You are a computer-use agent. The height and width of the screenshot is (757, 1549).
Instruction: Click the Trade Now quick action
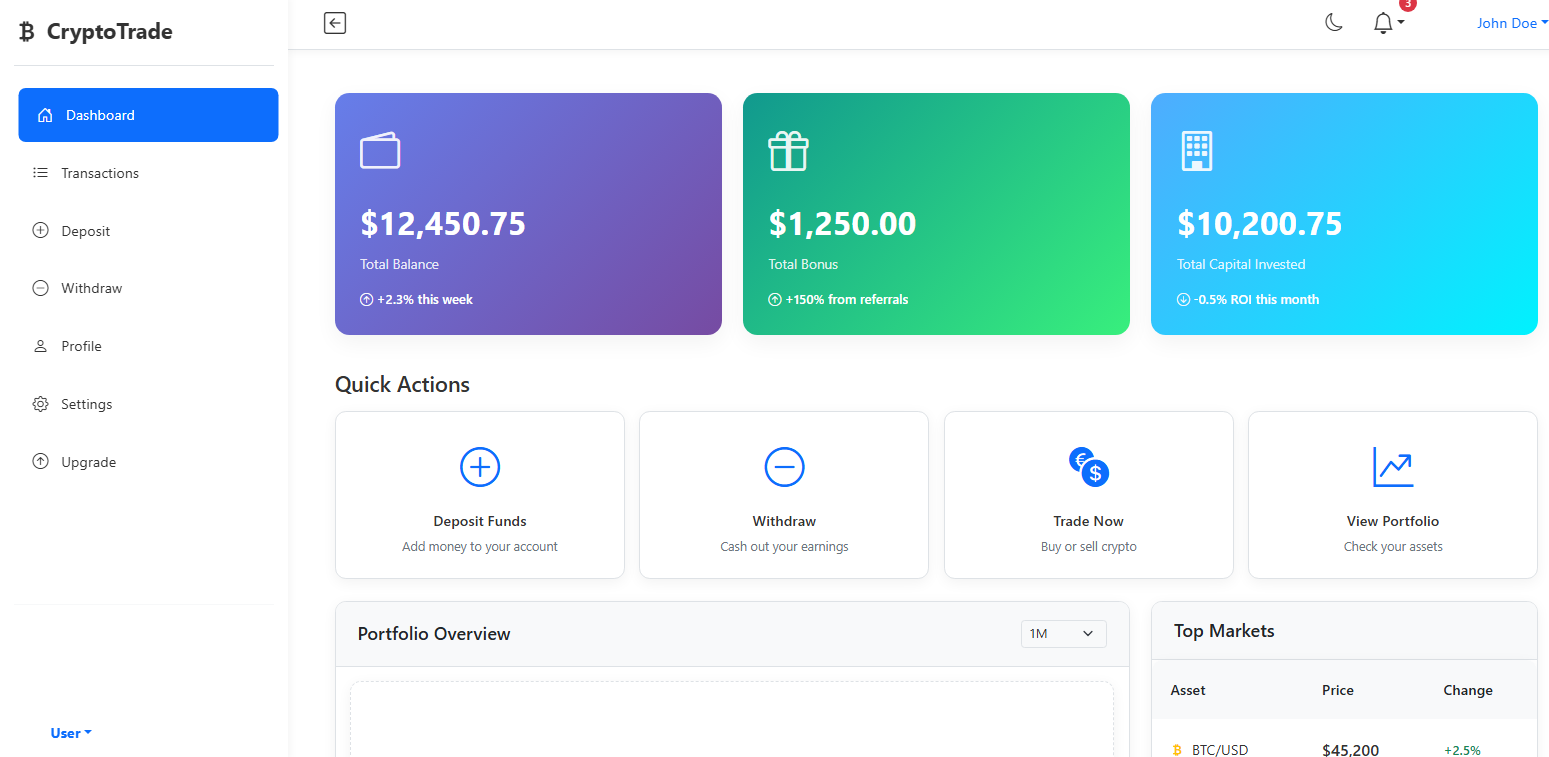coord(1088,494)
